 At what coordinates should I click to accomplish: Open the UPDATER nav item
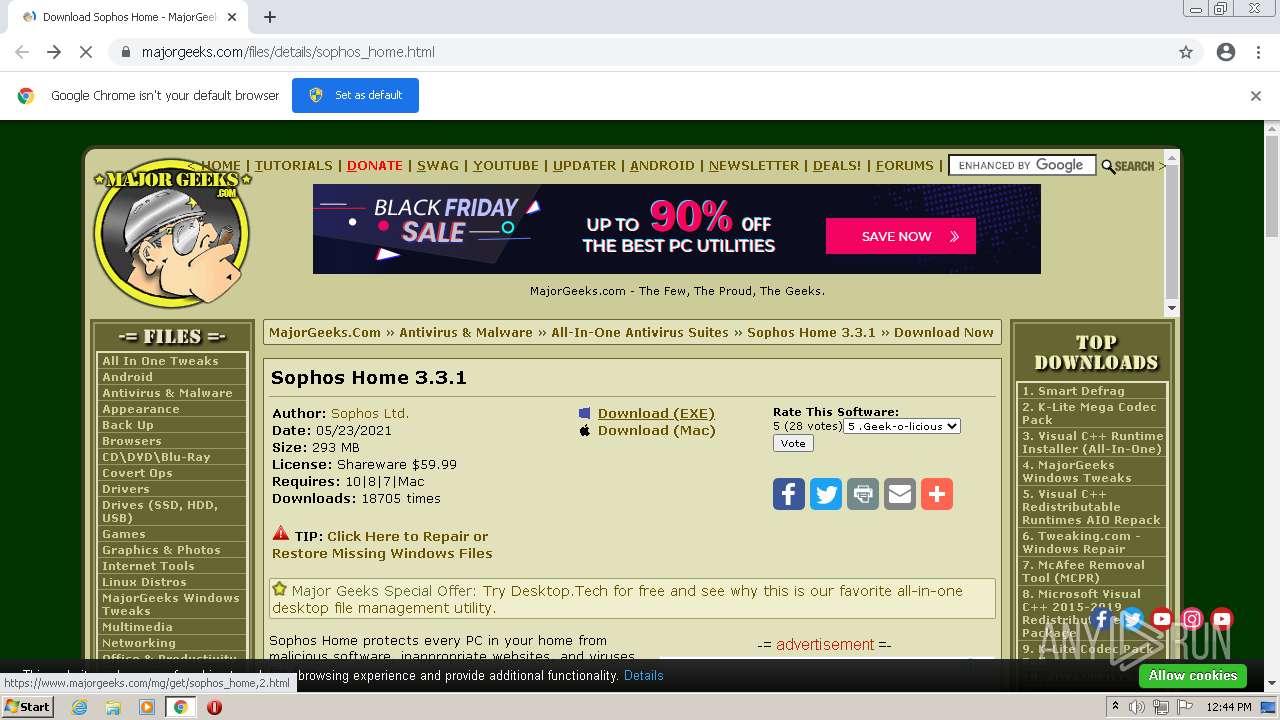pos(584,166)
